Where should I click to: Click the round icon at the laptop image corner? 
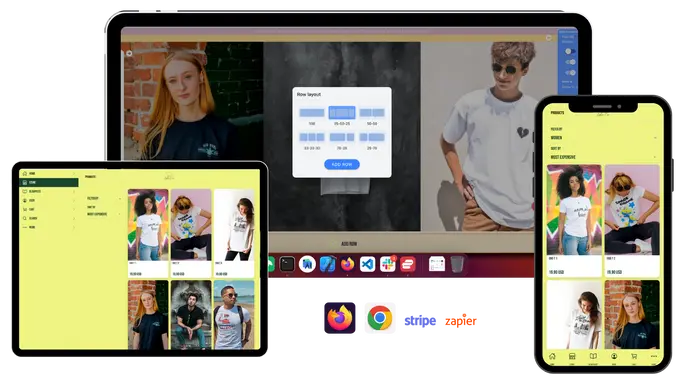(x=129, y=53)
